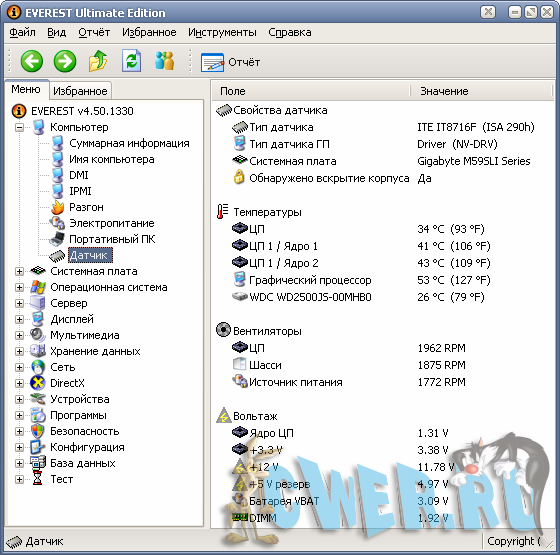
Task: Click the green Forward arrow icon
Action: [x=65, y=61]
